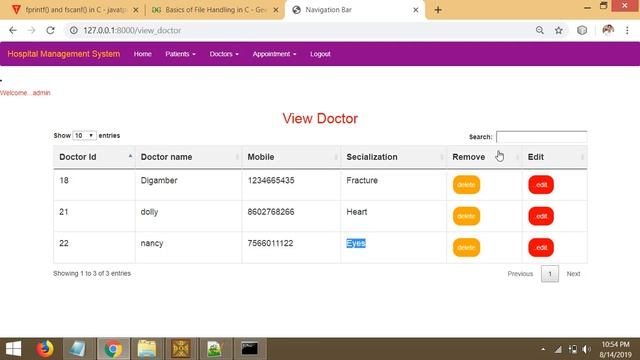Go back using the browser back arrow
640x360 pixels.
[x=13, y=30]
